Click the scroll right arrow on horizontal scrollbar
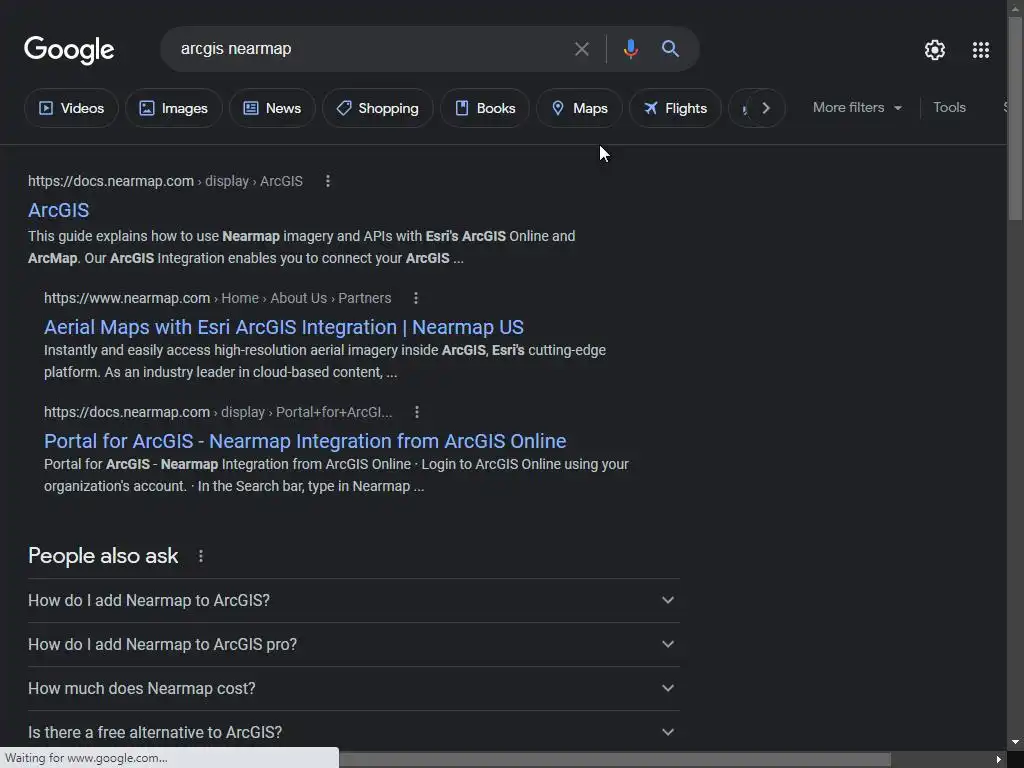The image size is (1024, 768). [x=999, y=760]
